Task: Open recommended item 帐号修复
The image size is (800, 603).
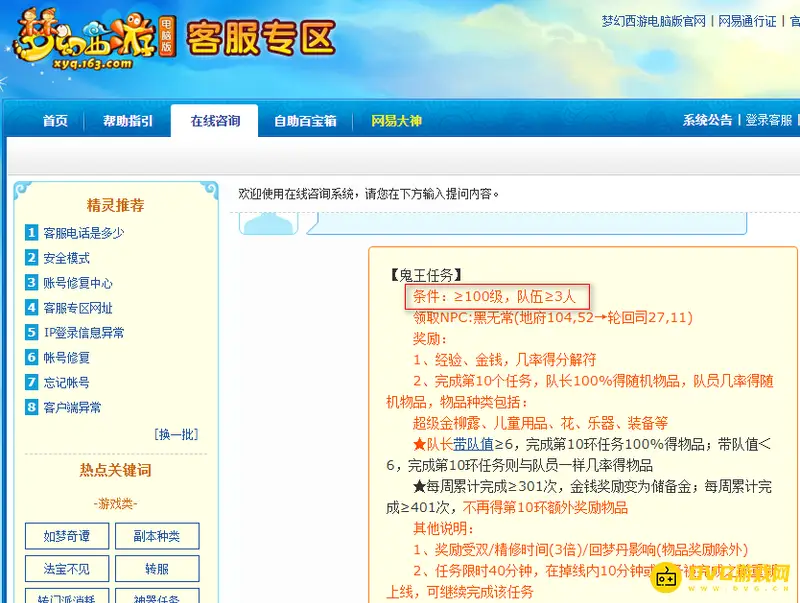Action: [66, 358]
